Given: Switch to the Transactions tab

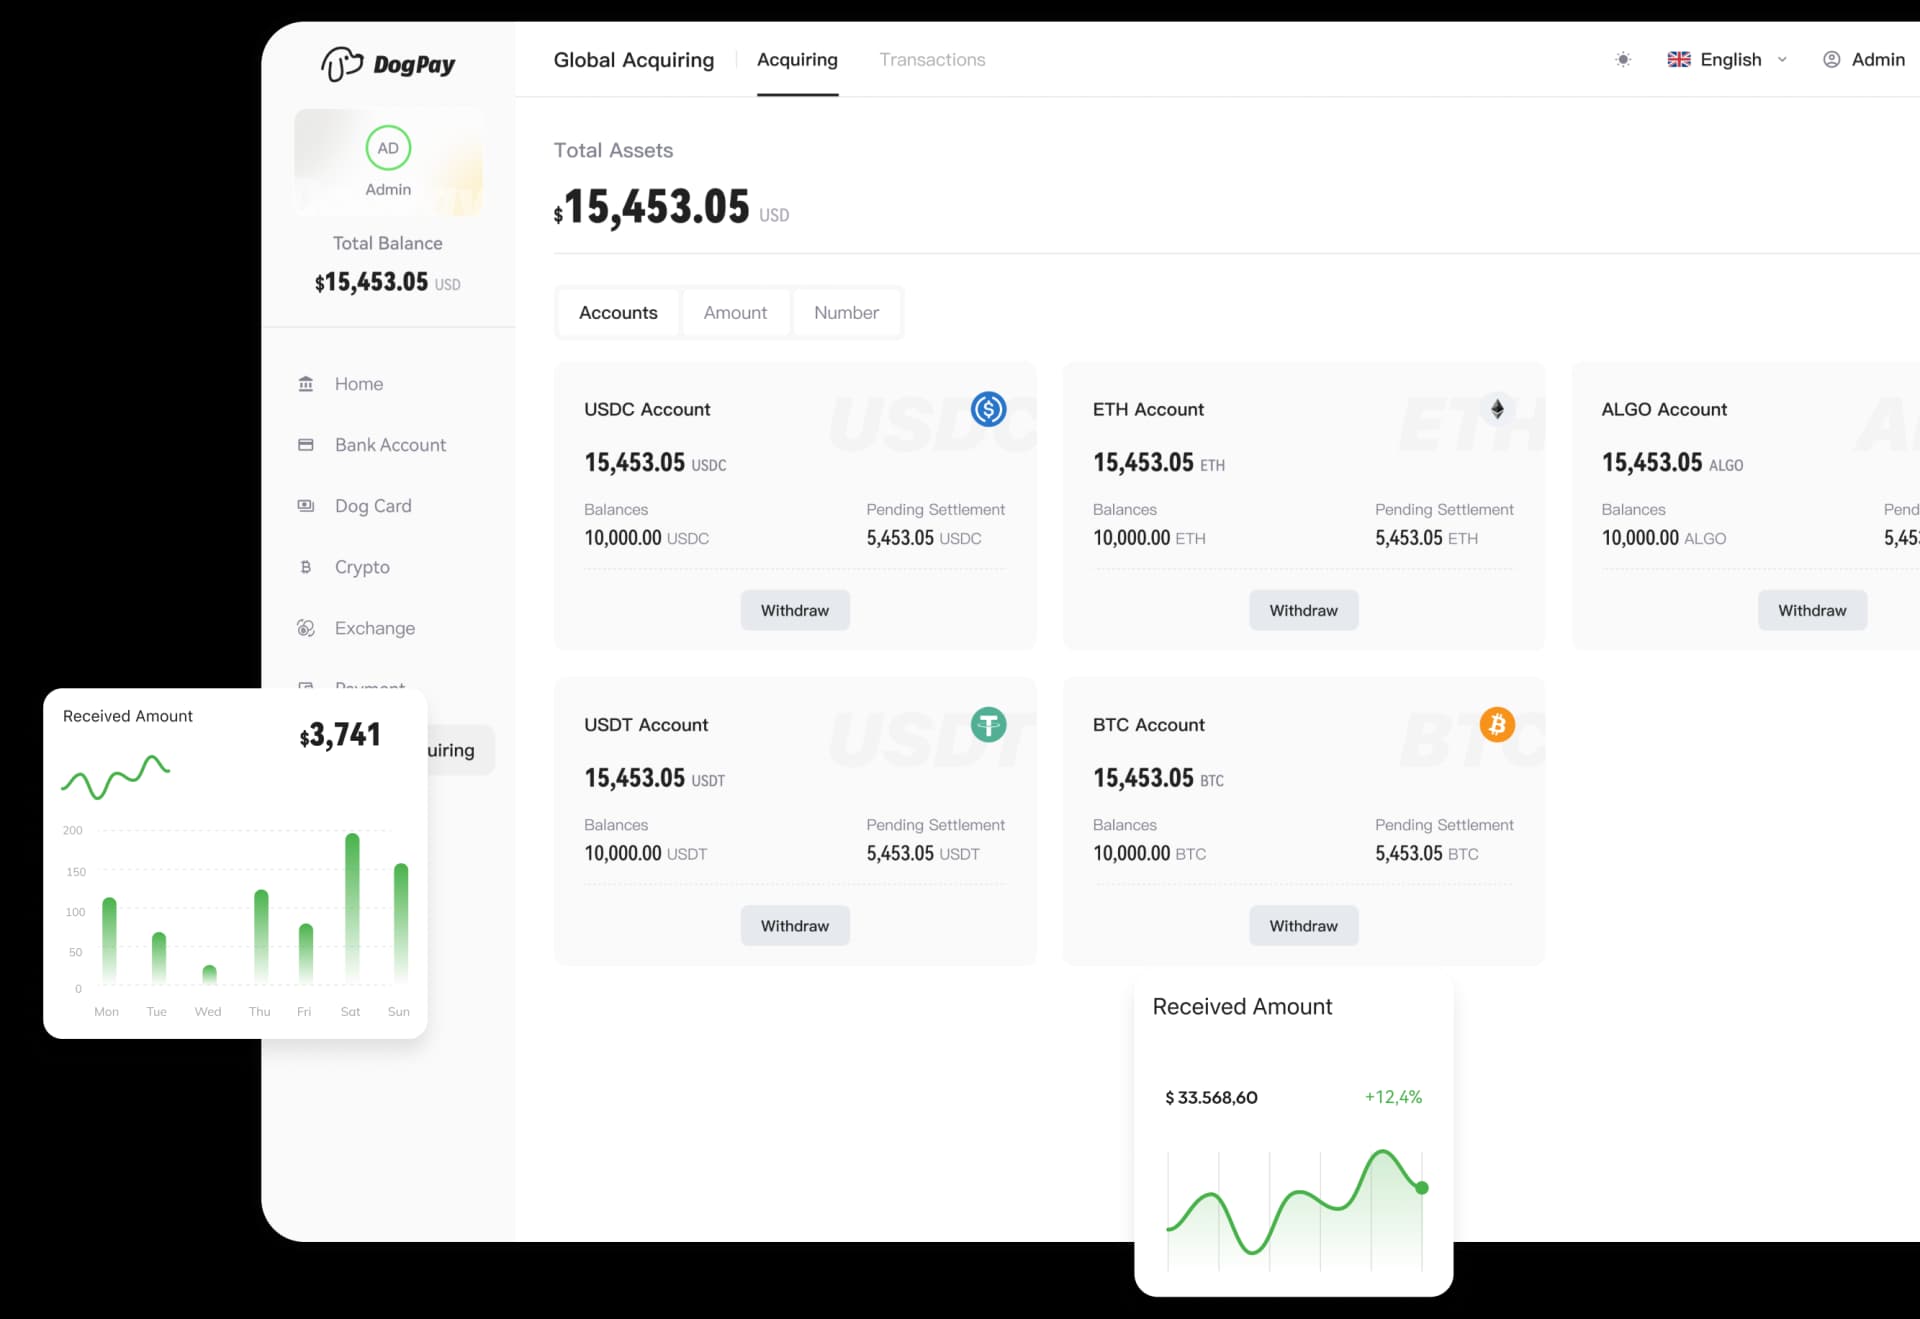Looking at the screenshot, I should point(931,59).
